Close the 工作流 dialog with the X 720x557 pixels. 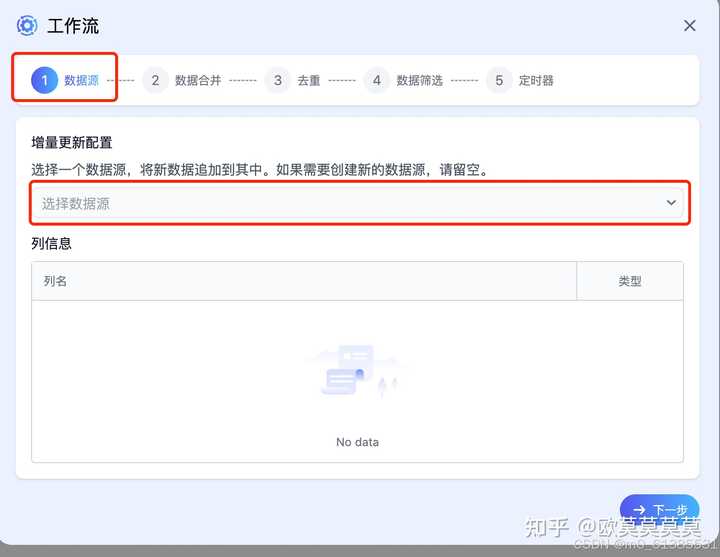click(689, 26)
